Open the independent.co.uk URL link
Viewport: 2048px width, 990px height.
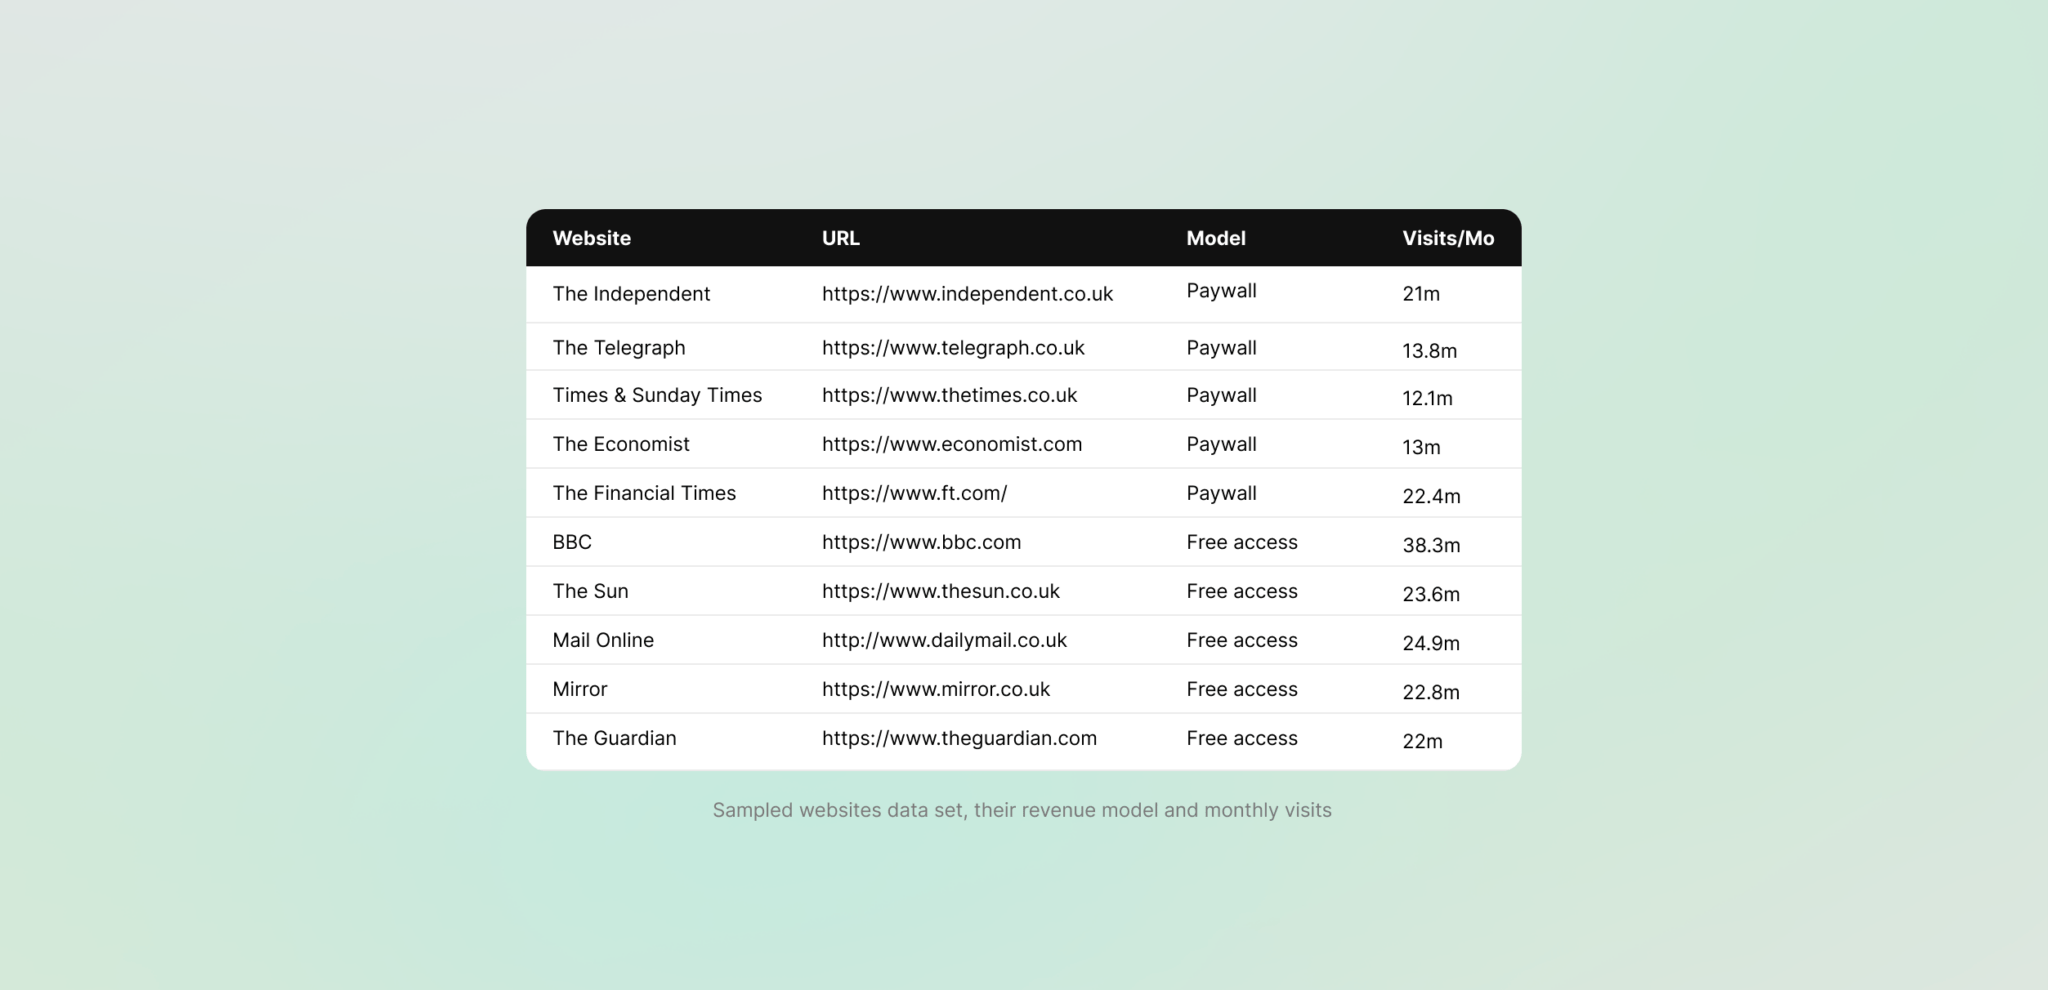pyautogui.click(x=967, y=294)
